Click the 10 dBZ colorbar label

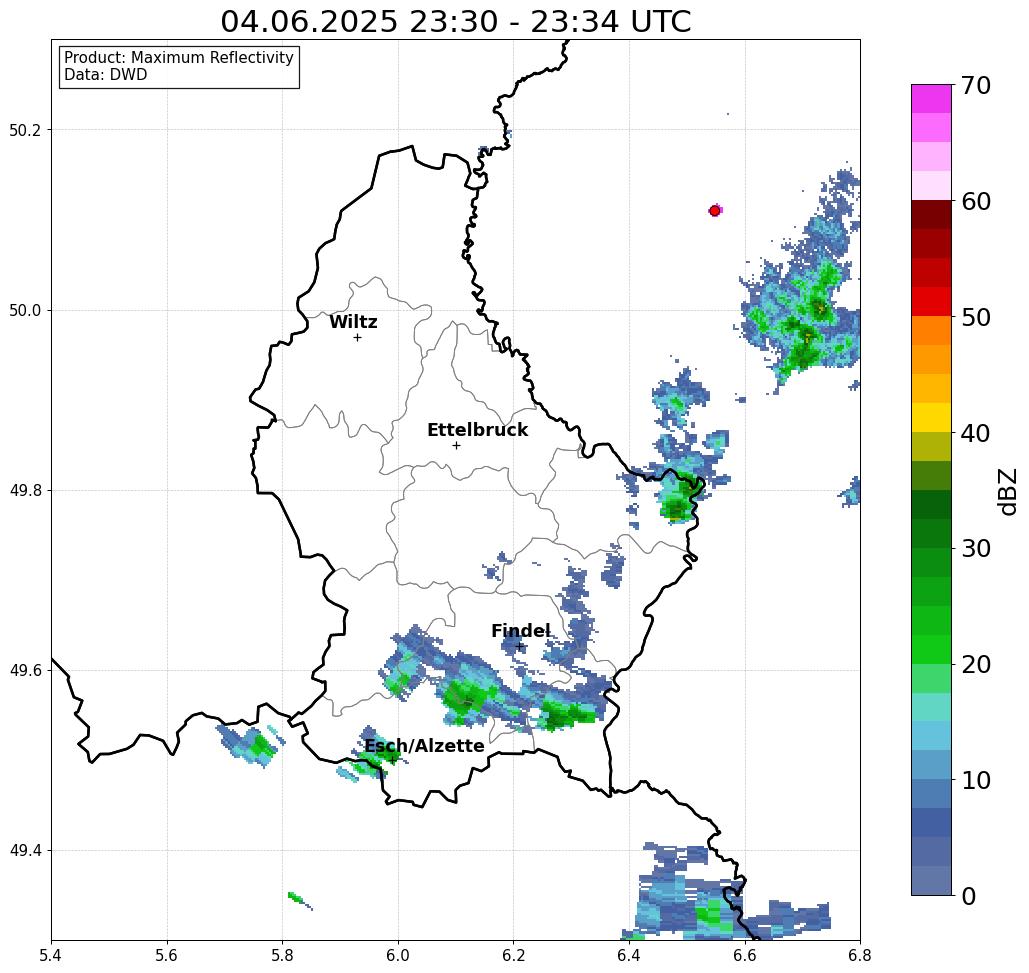point(976,780)
